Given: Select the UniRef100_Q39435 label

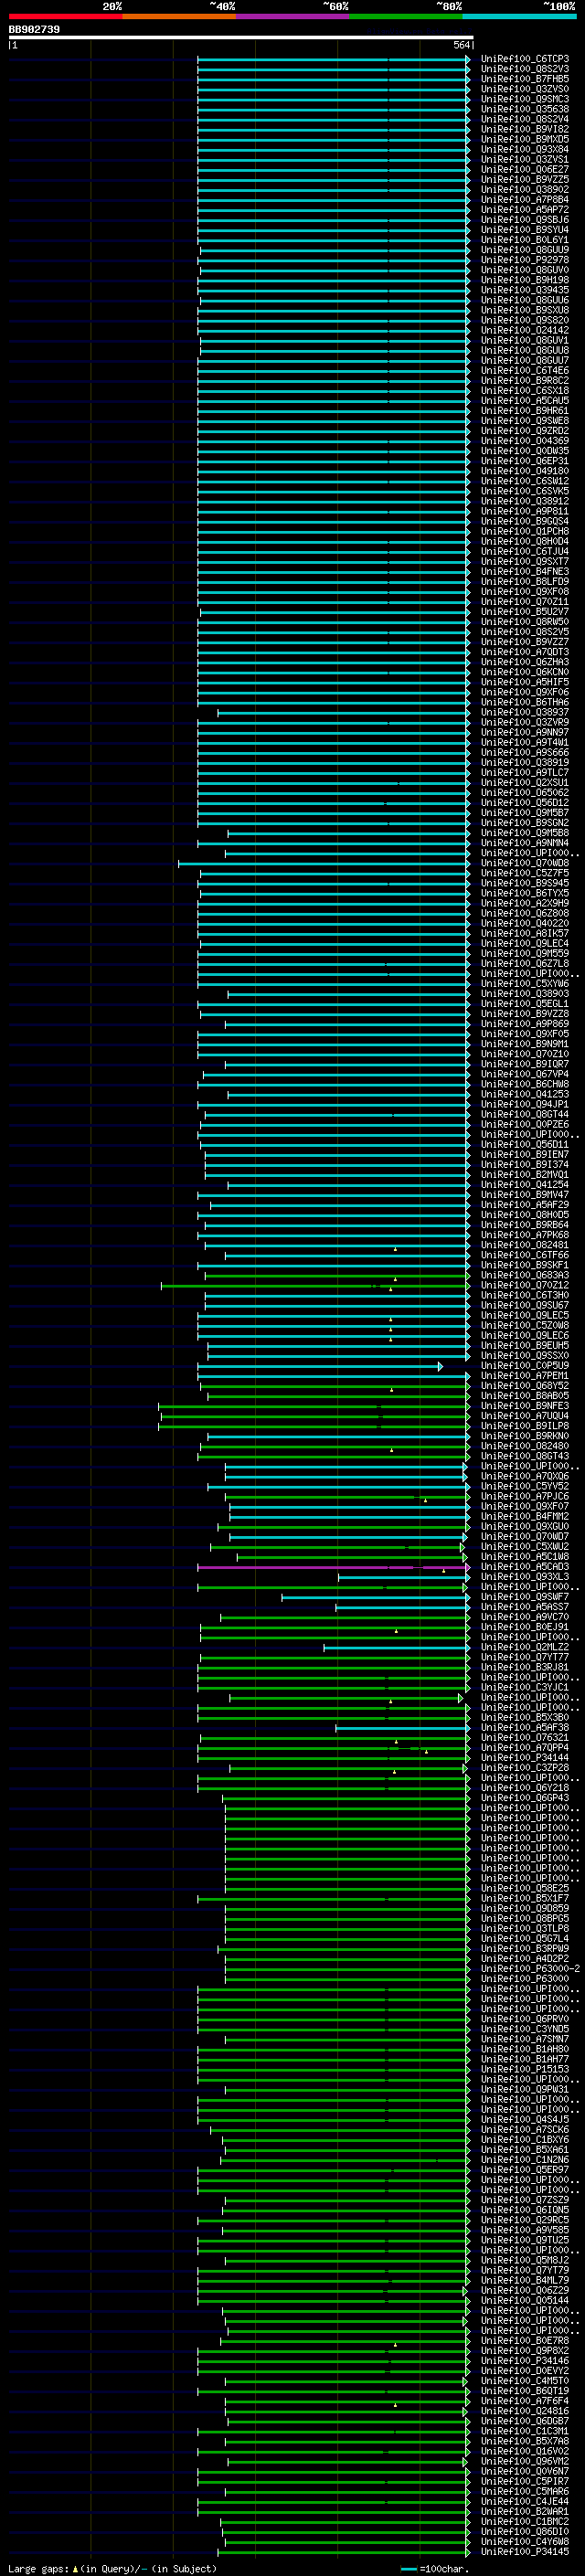Looking at the screenshot, I should point(524,290).
